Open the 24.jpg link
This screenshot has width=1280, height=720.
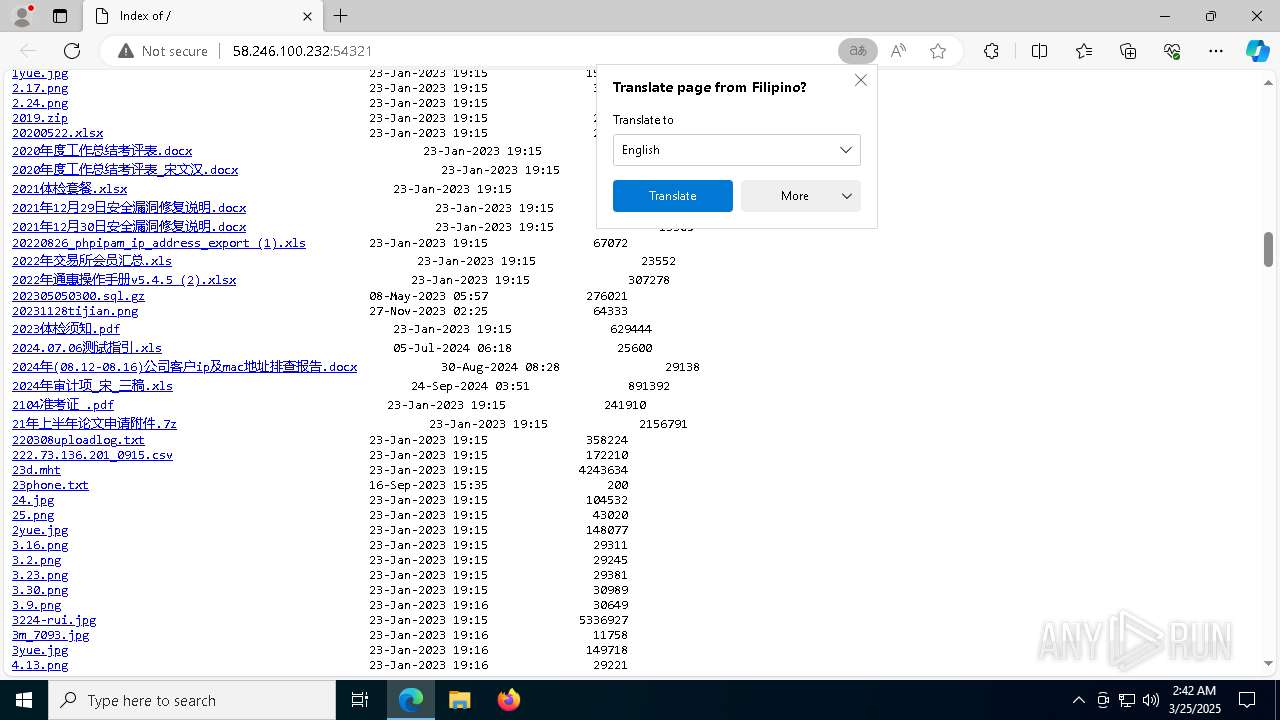coord(33,500)
